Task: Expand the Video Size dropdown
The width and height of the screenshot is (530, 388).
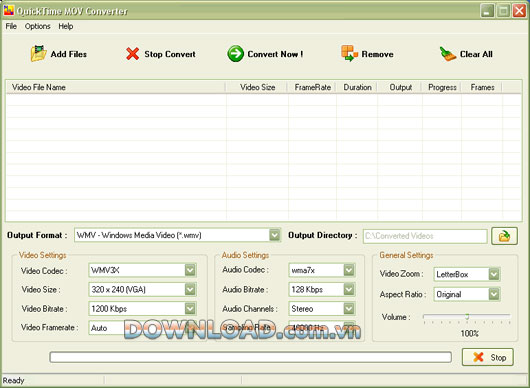Action: (190, 289)
